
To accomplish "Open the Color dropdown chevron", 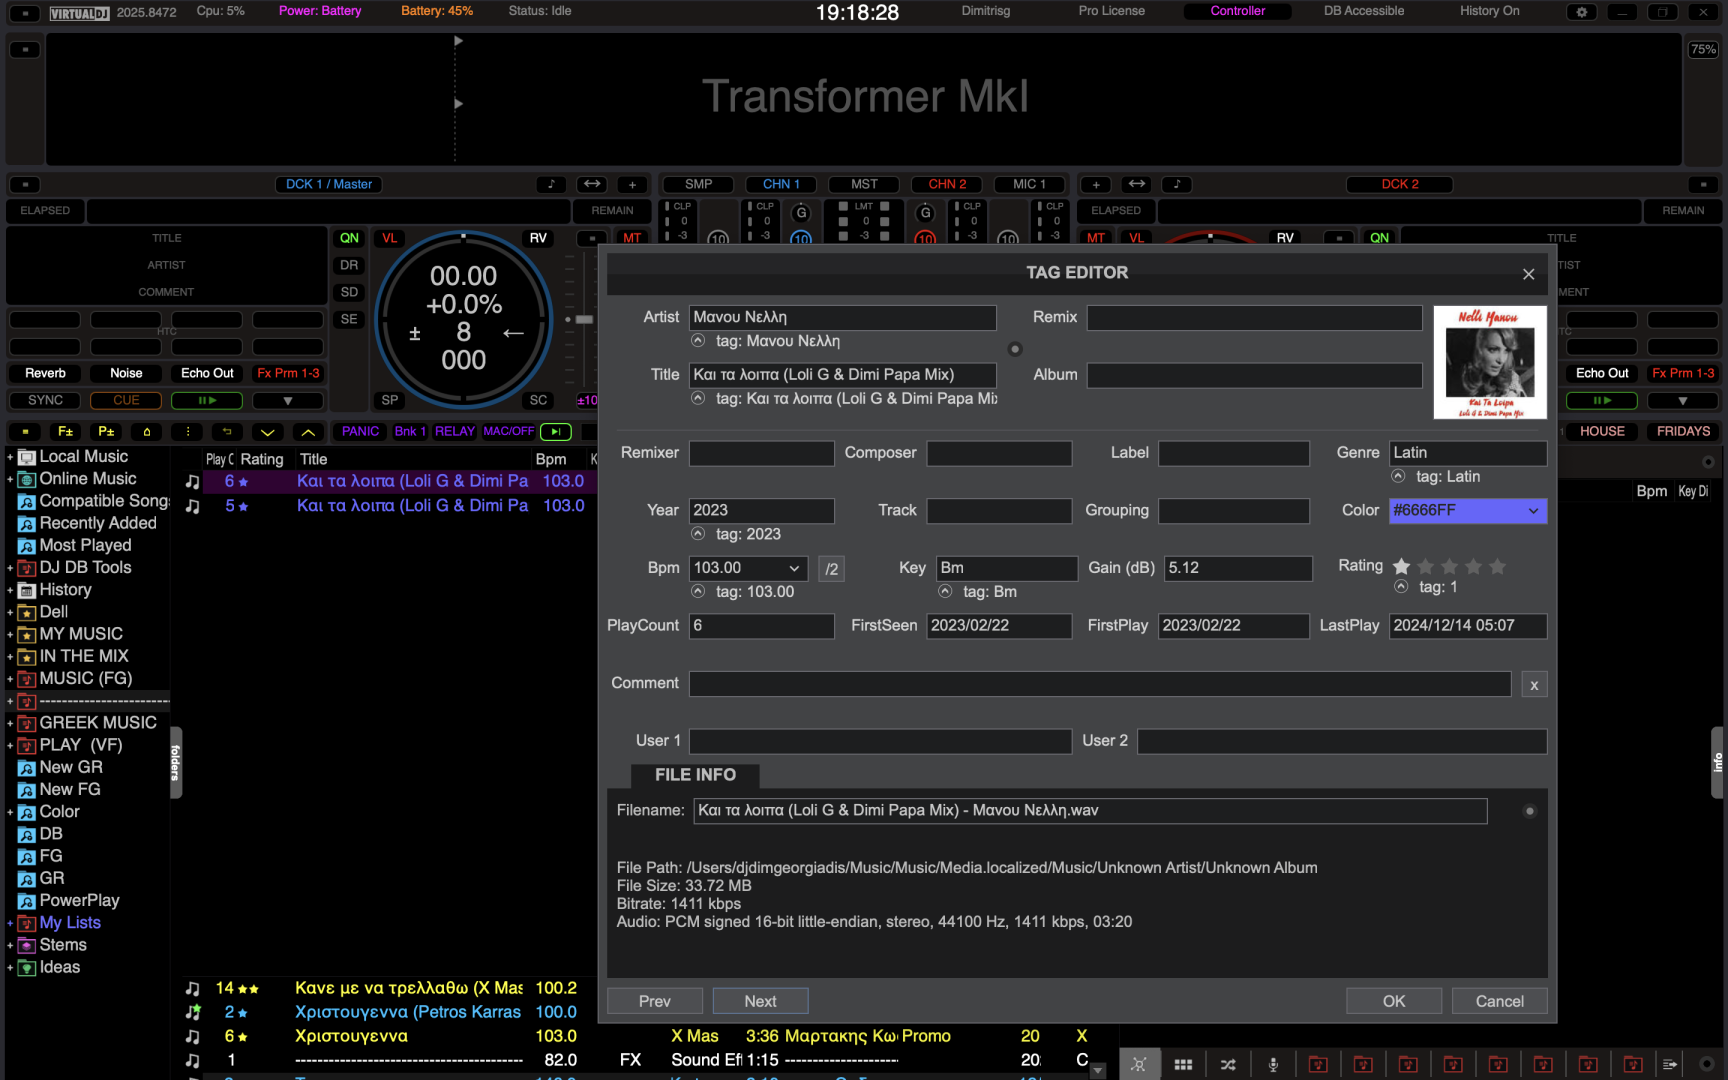I will [1533, 511].
